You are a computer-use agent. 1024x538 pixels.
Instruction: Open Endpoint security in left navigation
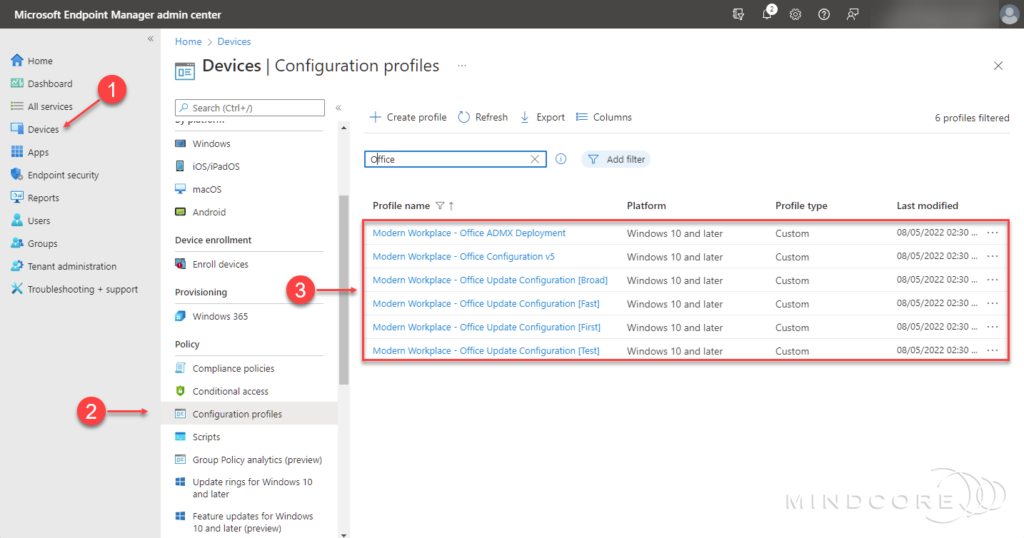pyautogui.click(x=55, y=175)
